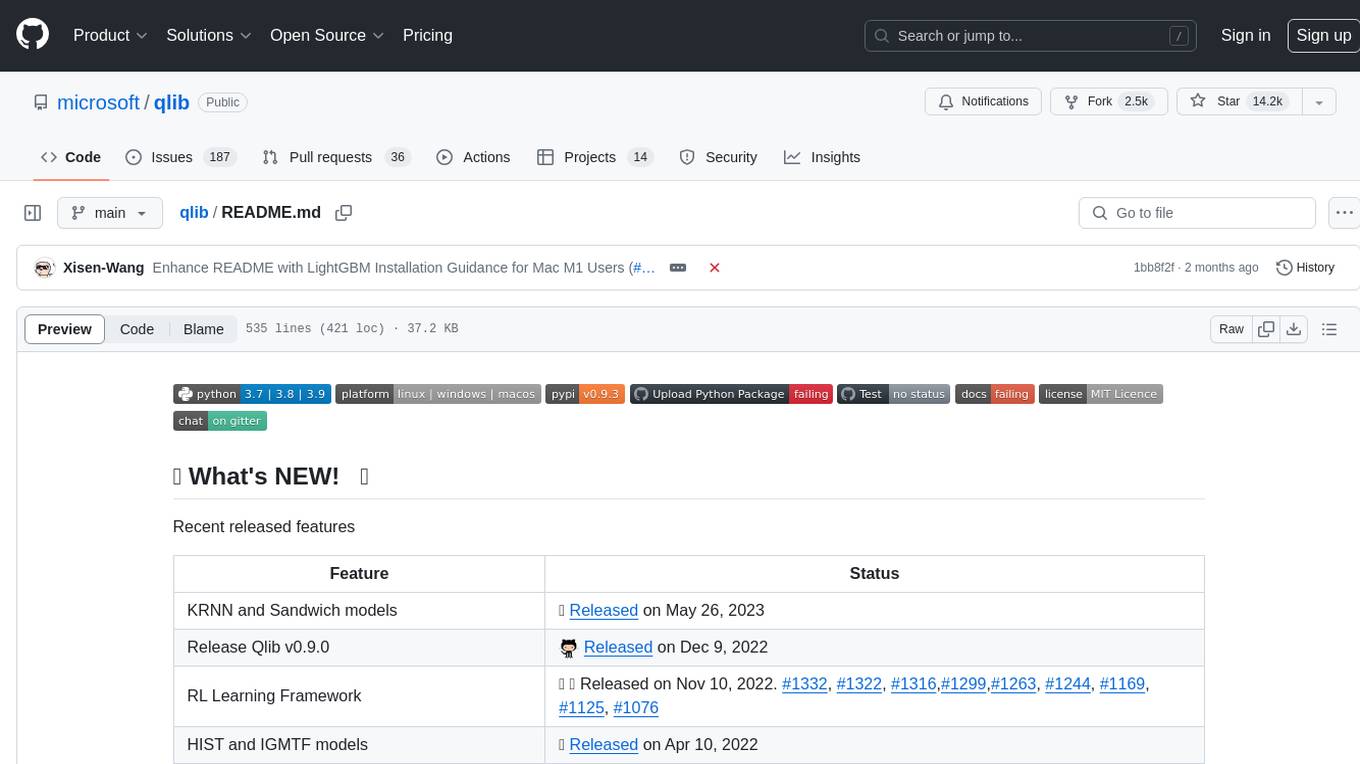
Task: Copy raw file contents
Action: click(1267, 329)
